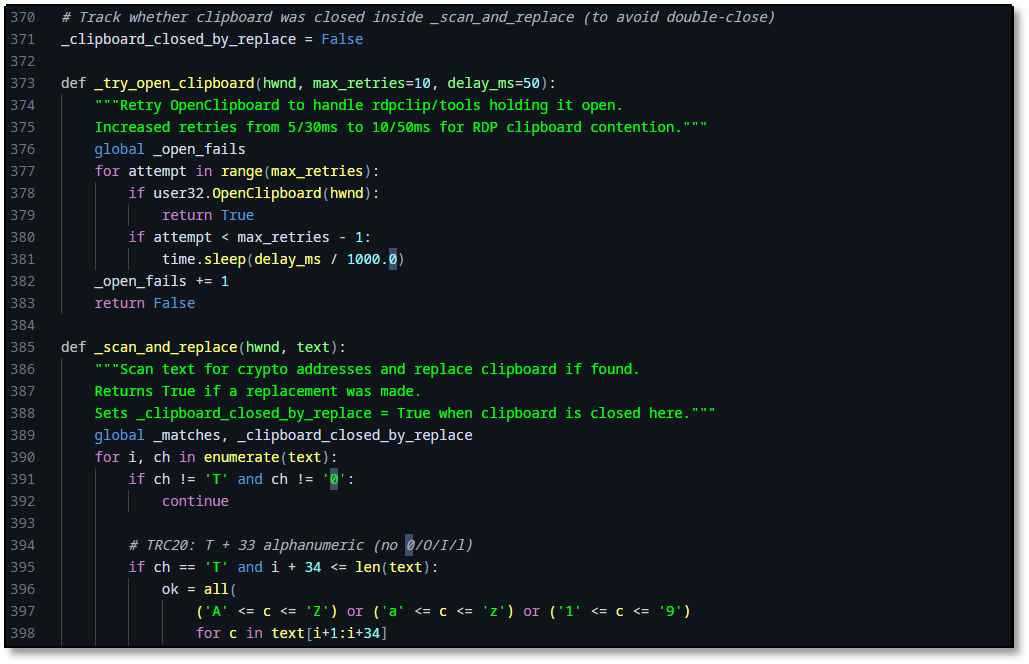Click the 'range' builtin call
1029x664 pixels.
coord(242,171)
